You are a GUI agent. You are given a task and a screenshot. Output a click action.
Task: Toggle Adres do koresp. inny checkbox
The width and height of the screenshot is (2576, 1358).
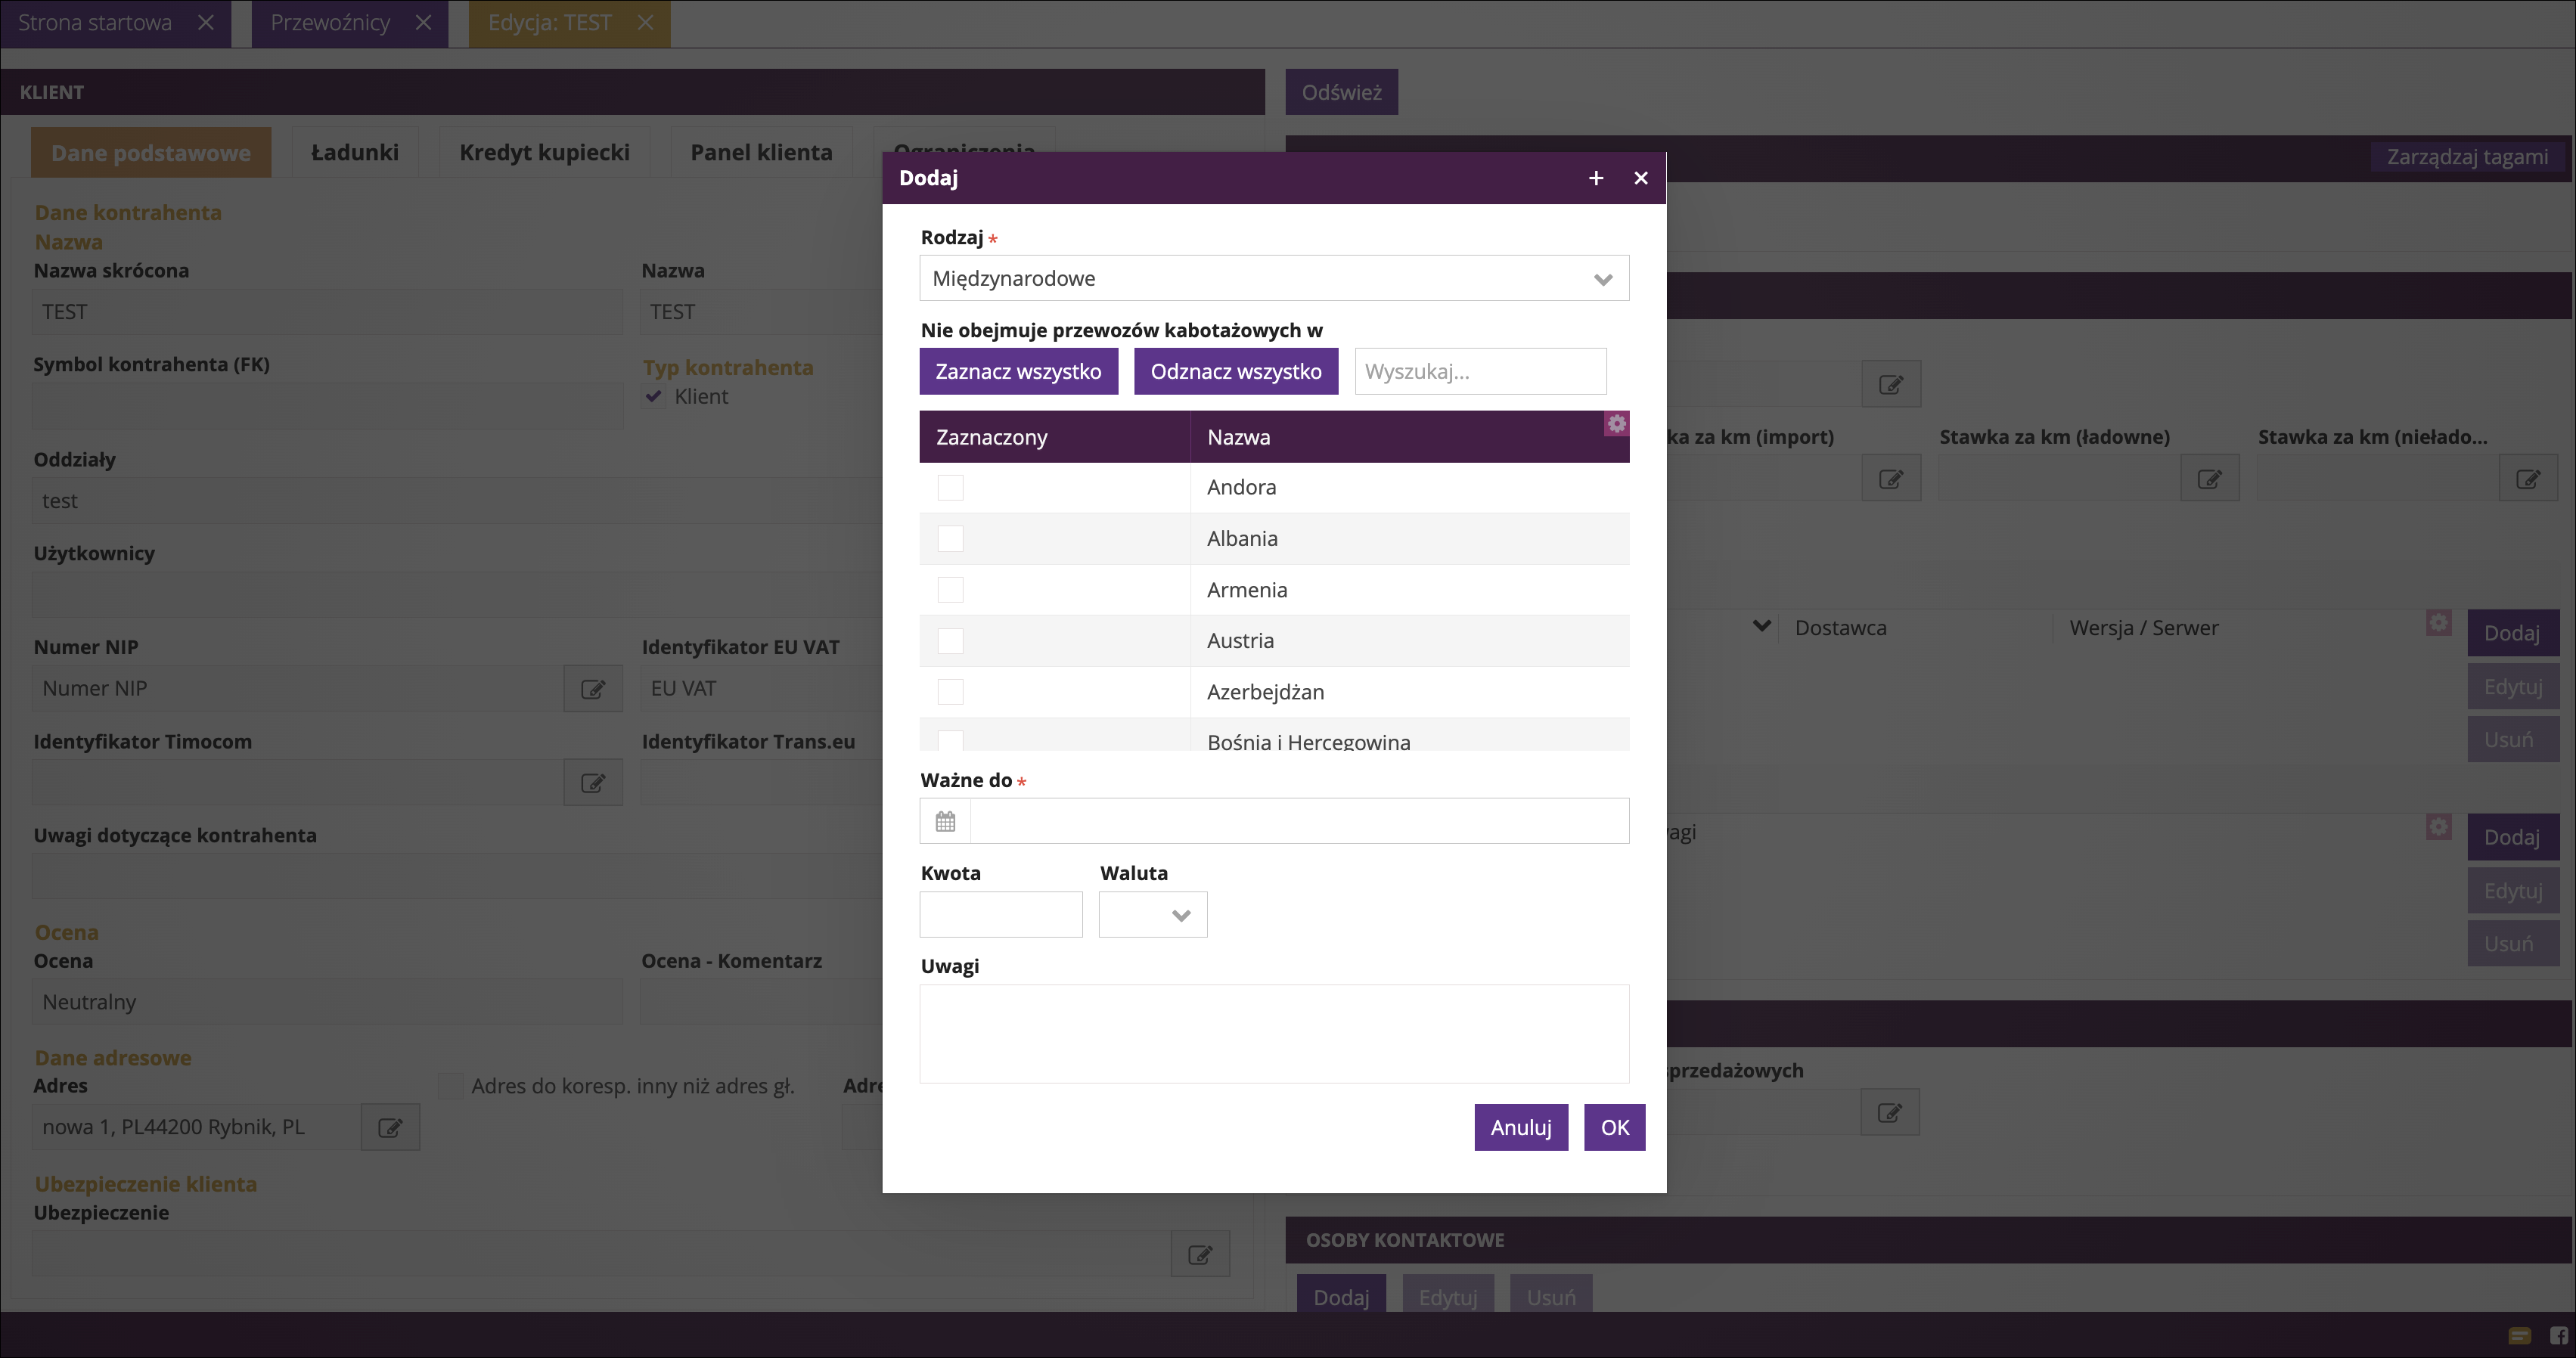(451, 1087)
